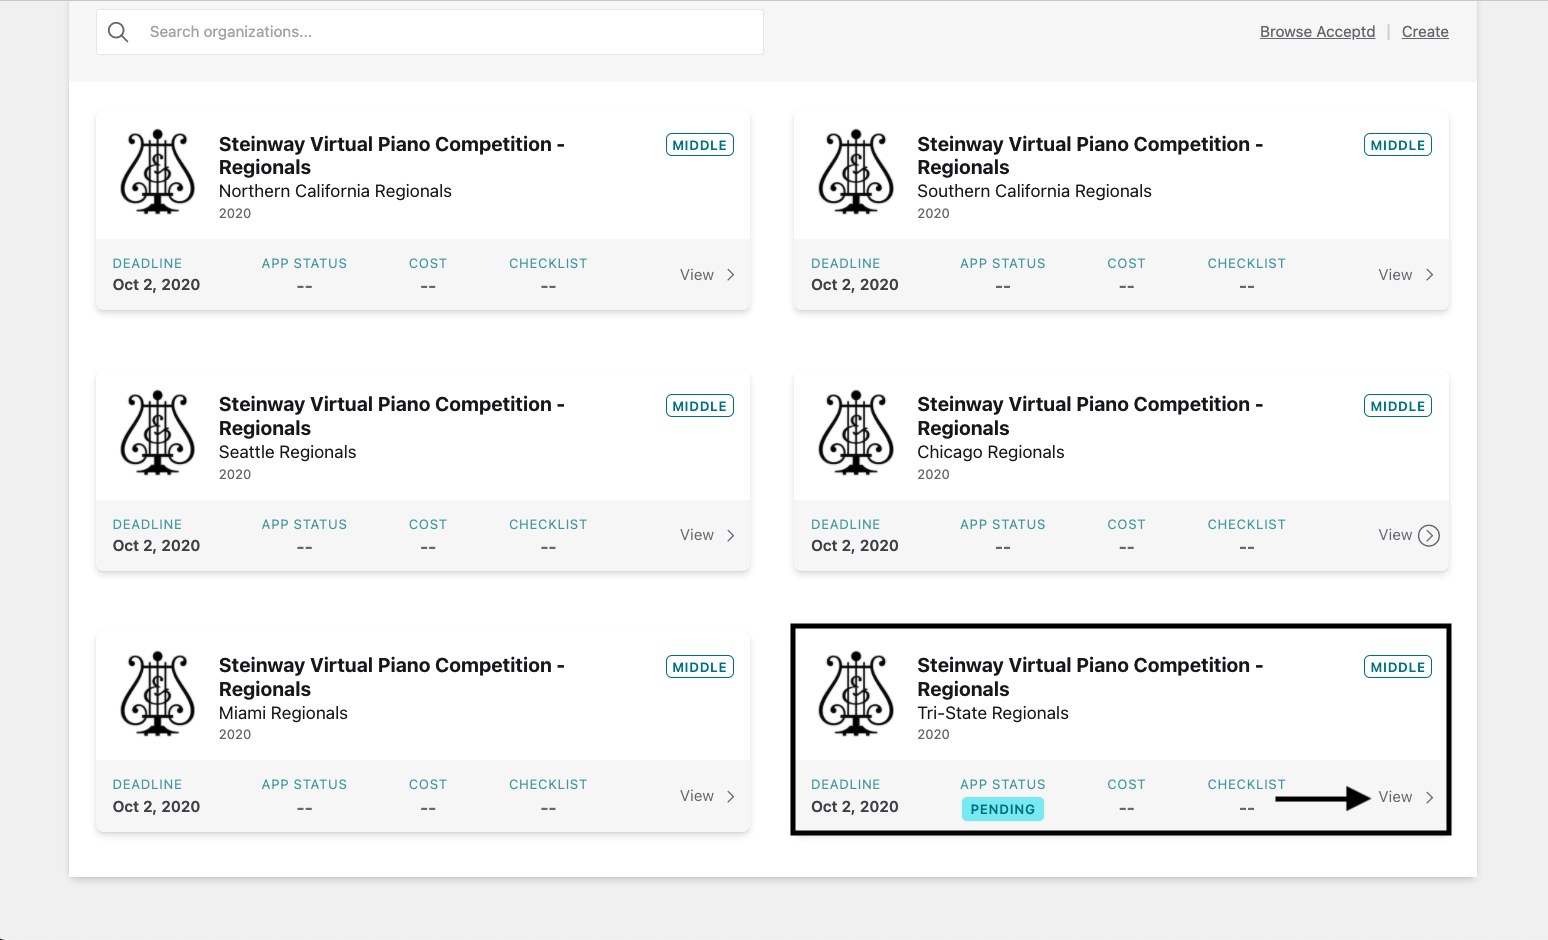Click the Seattle Regionals lyre logo

[157, 433]
